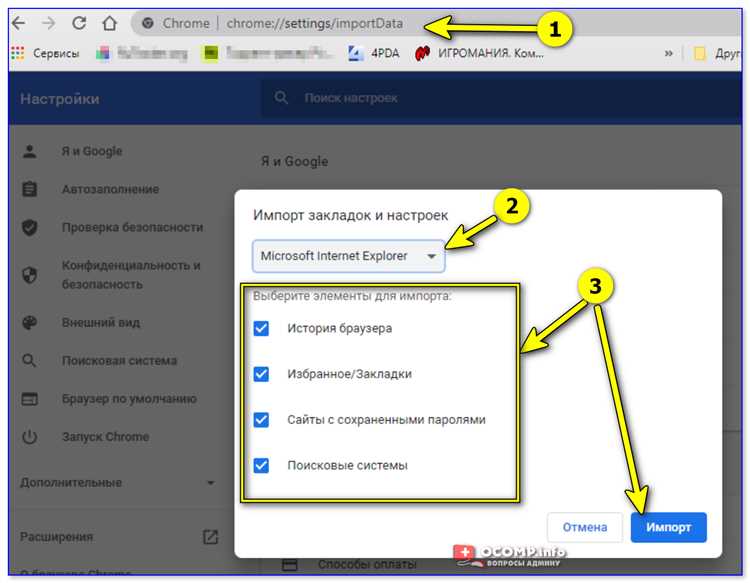Open the Сервисы apps grid icon

[x=18, y=53]
